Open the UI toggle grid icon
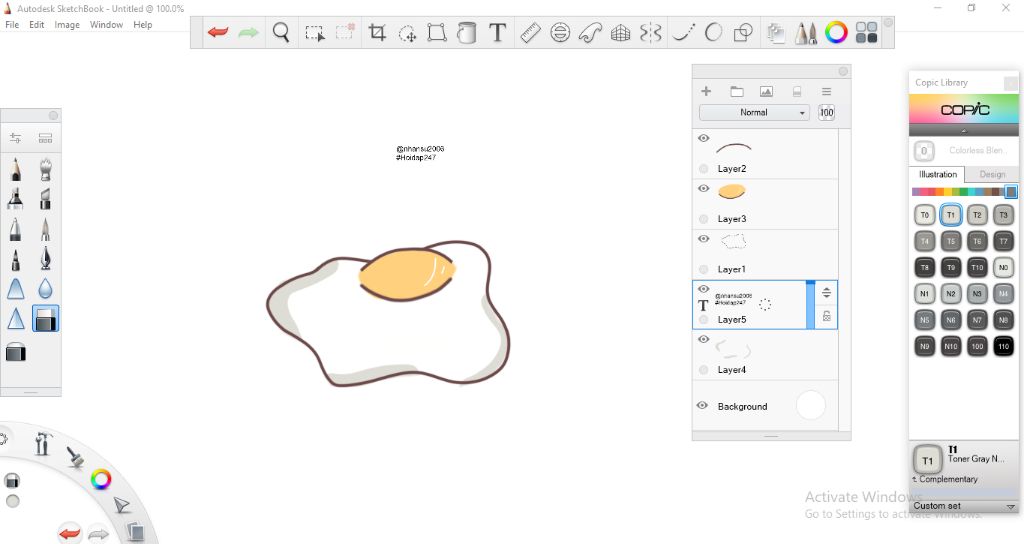The width and height of the screenshot is (1024, 544). coord(867,32)
